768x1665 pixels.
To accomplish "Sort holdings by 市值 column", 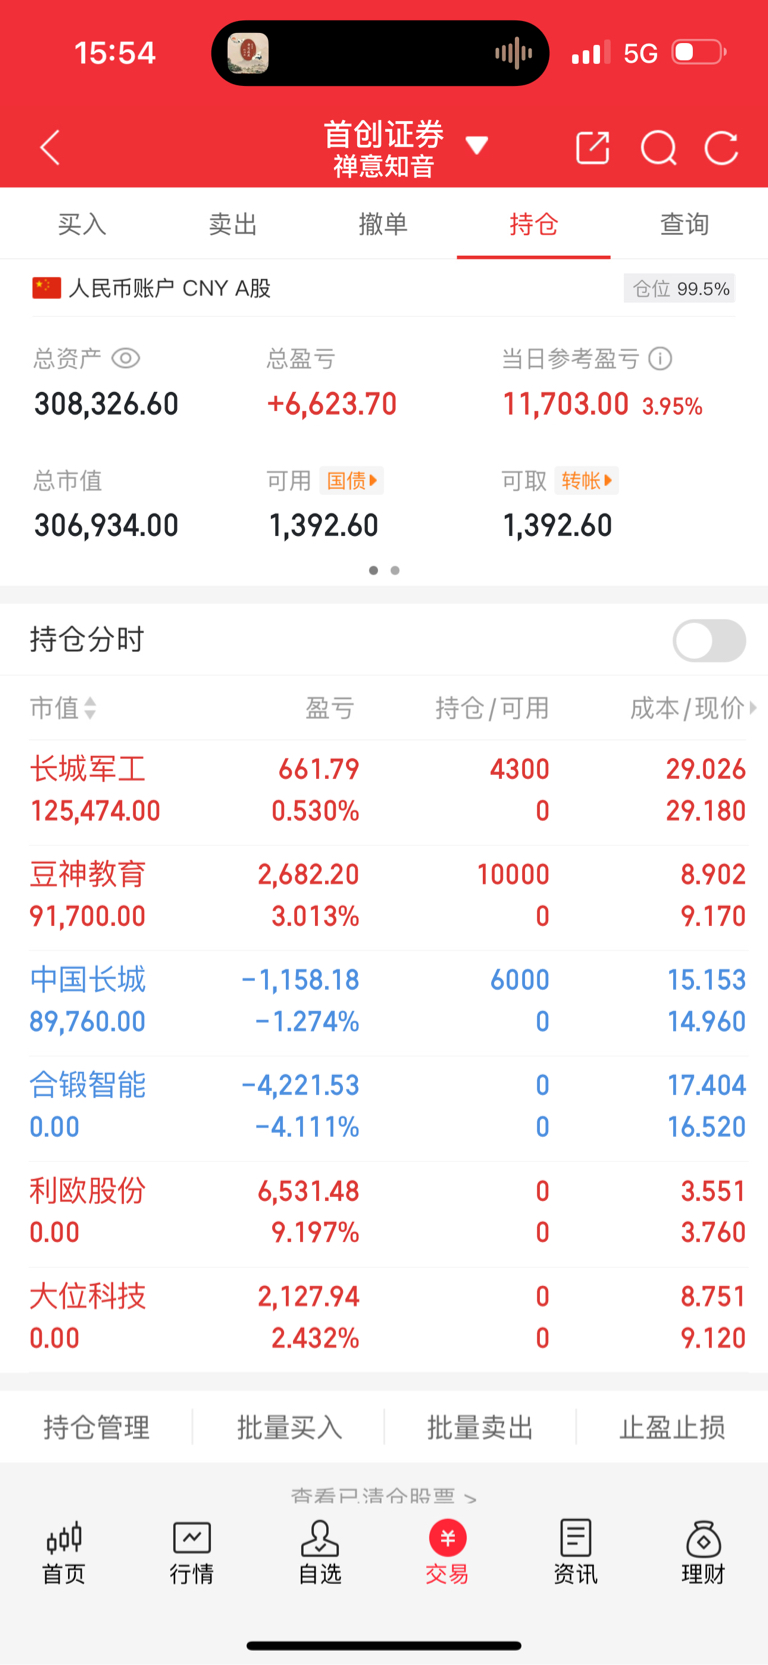I will click(x=63, y=708).
